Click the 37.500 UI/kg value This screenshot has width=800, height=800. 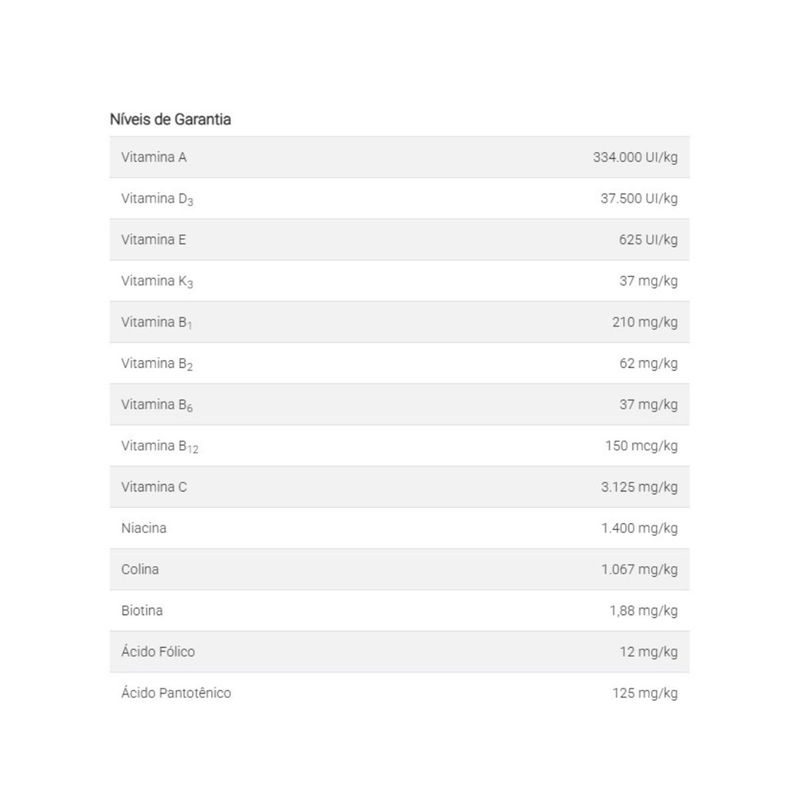(x=639, y=198)
